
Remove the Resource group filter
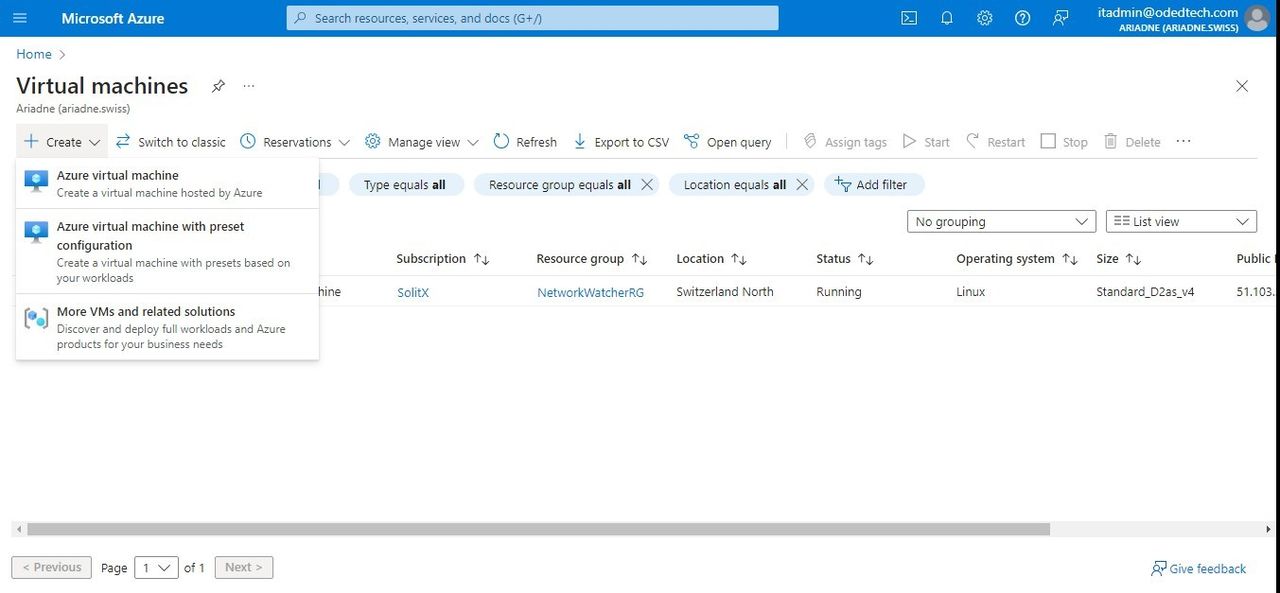tap(647, 185)
